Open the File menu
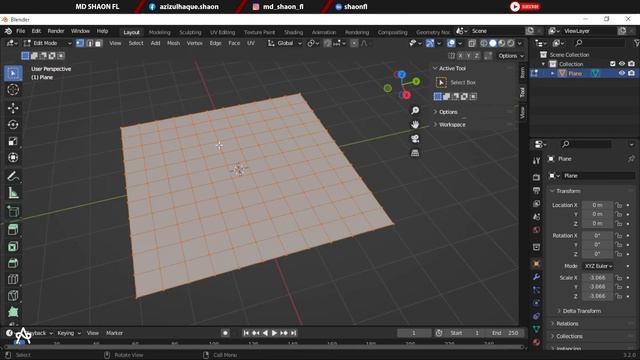Screen dimensions: 640x360 (x=20, y=31)
